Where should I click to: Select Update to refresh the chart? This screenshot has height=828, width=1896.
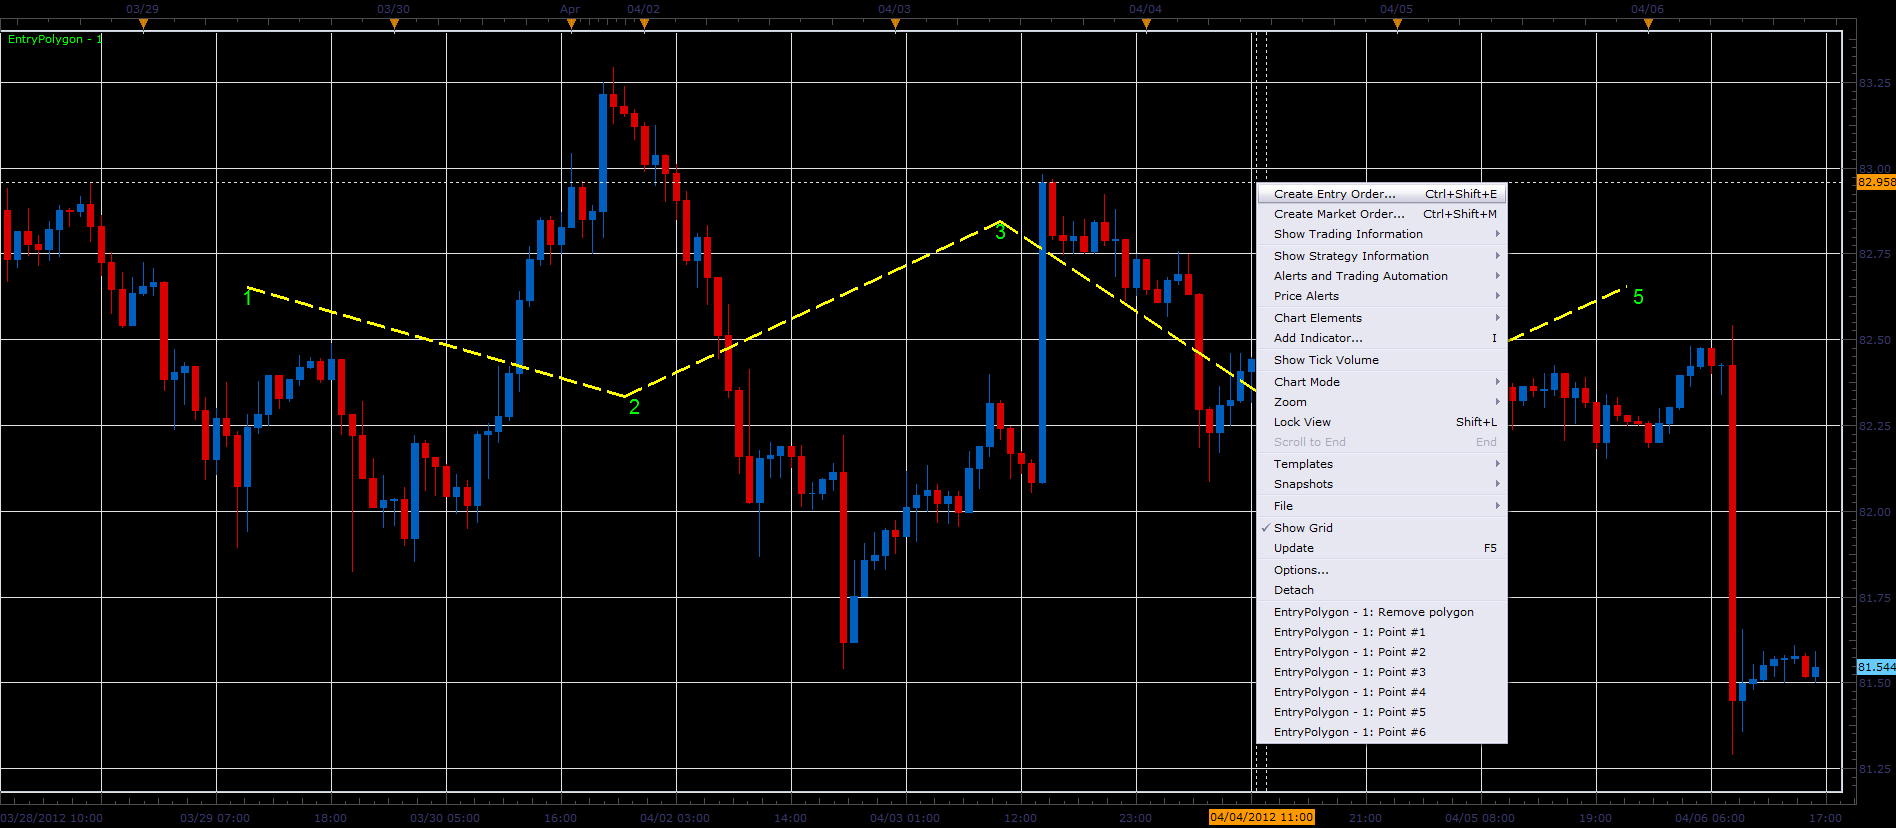tap(1381, 548)
